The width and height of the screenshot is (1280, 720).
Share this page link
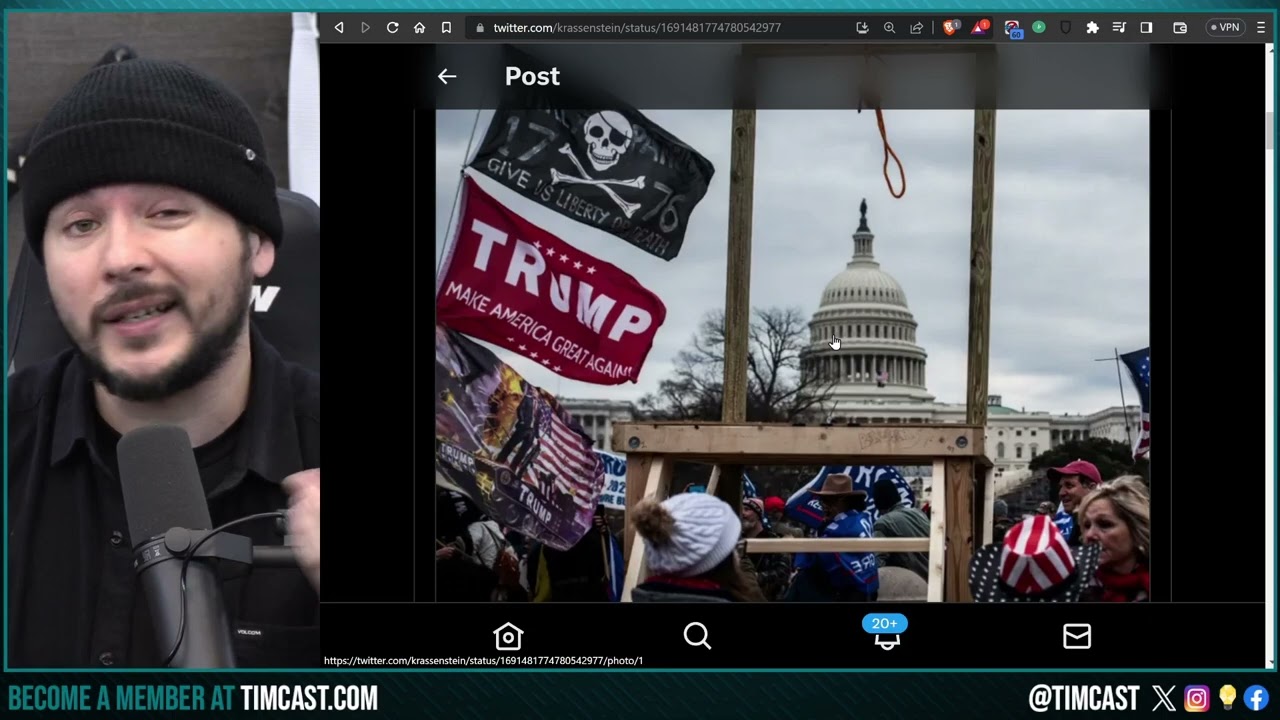click(916, 28)
